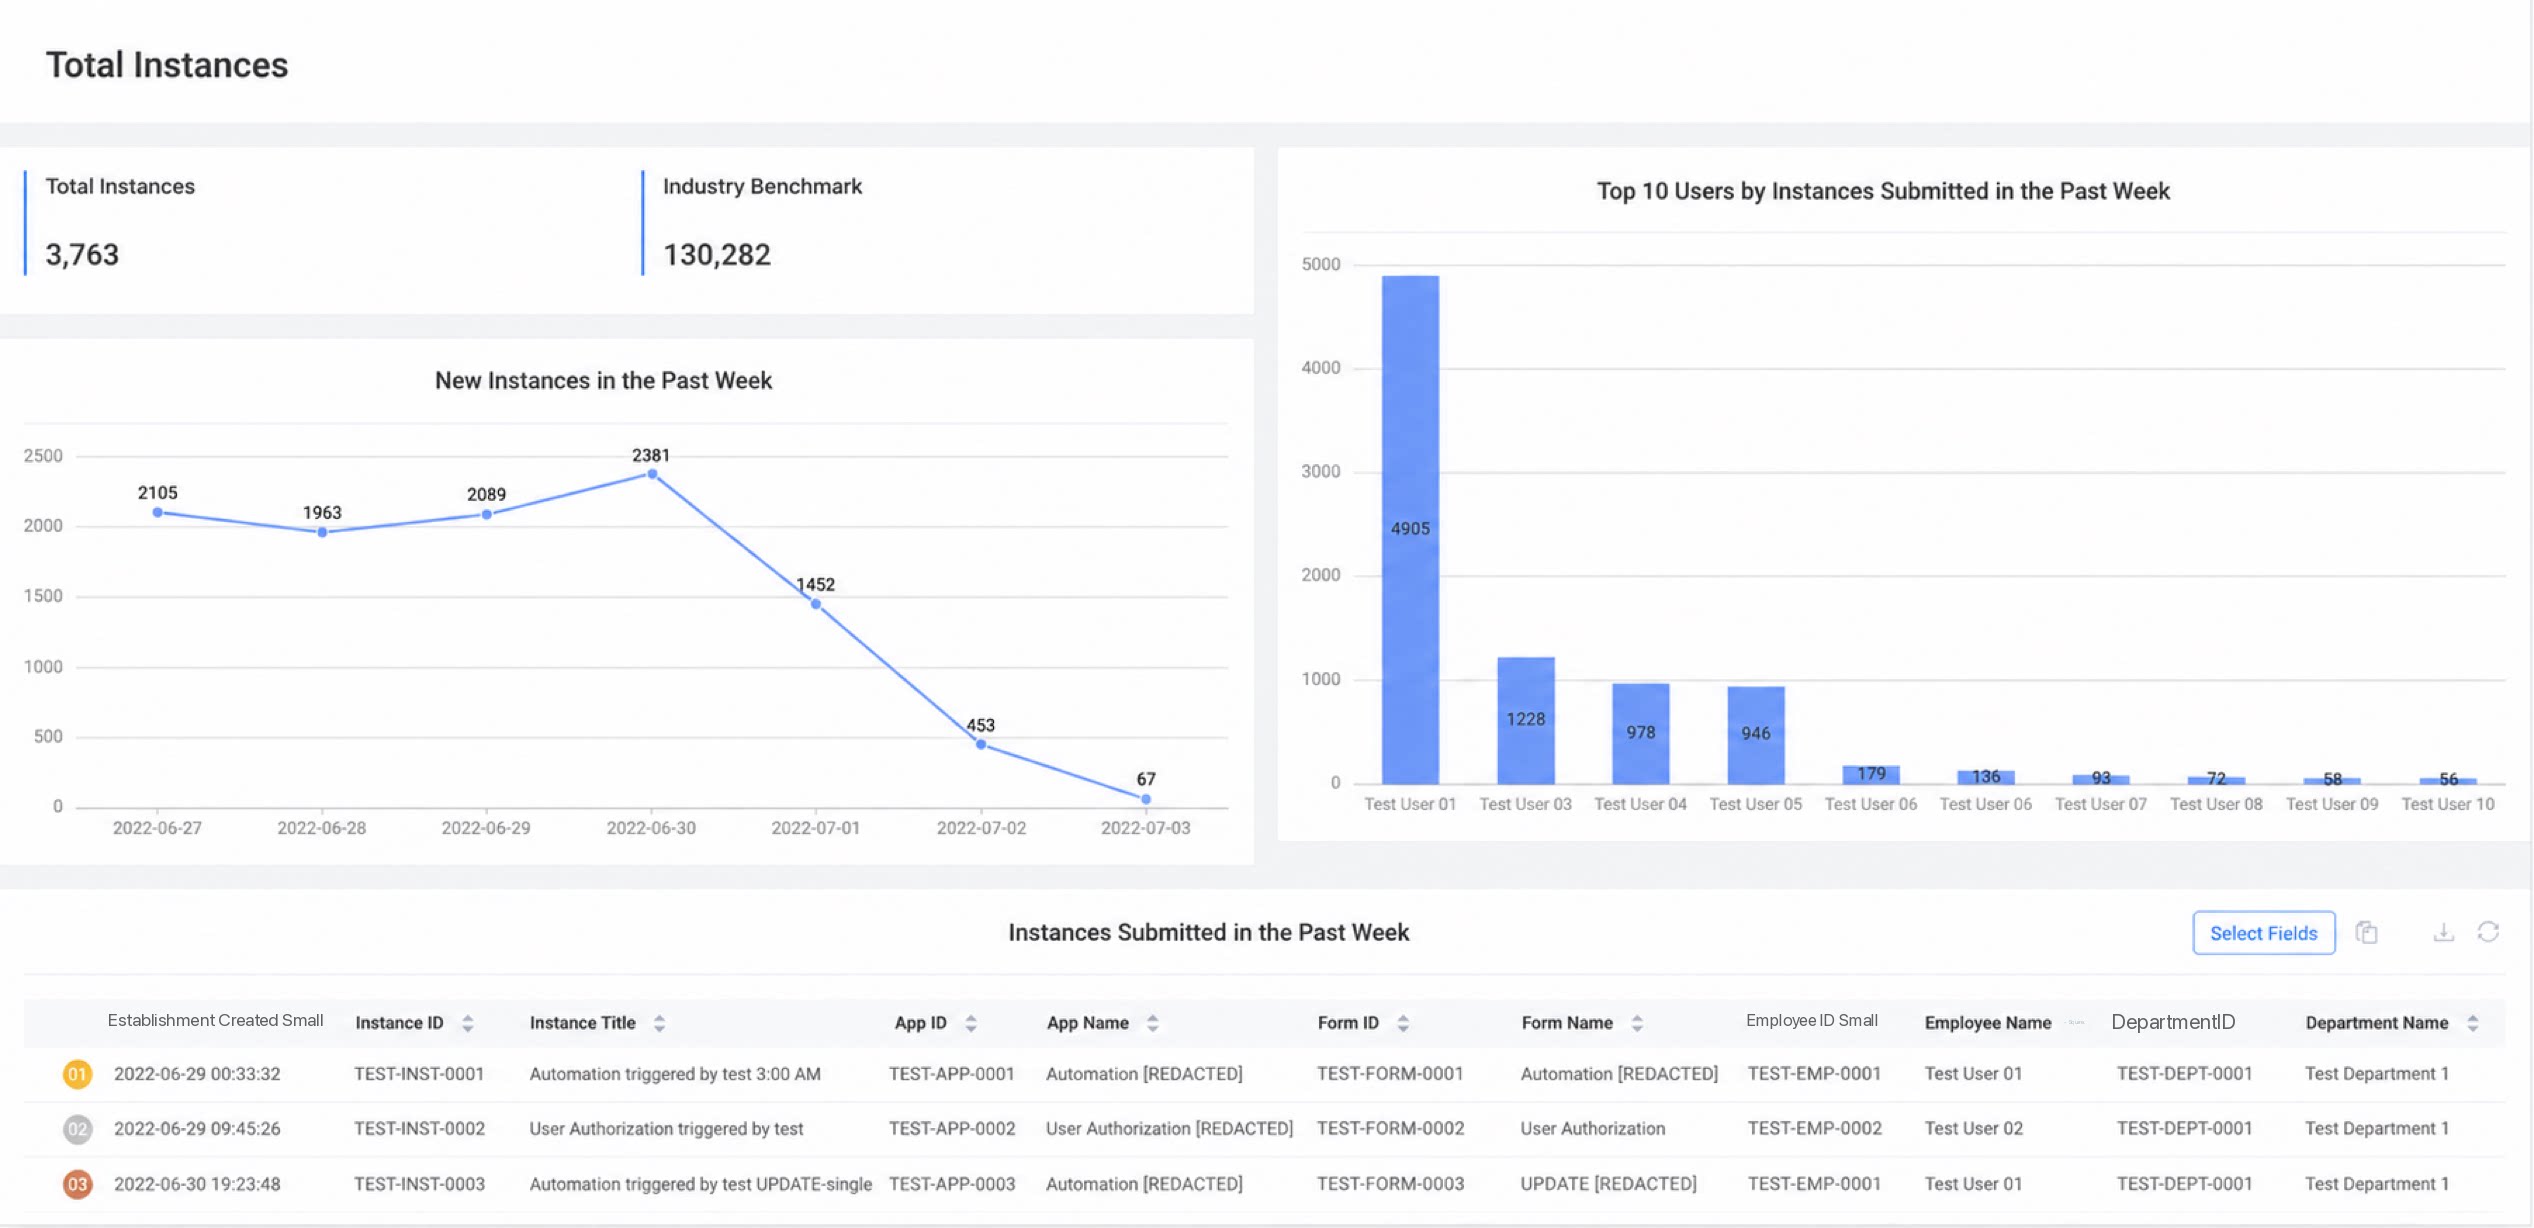Click the refresh icon above the table
The image size is (2534, 1228).
pos(2488,932)
